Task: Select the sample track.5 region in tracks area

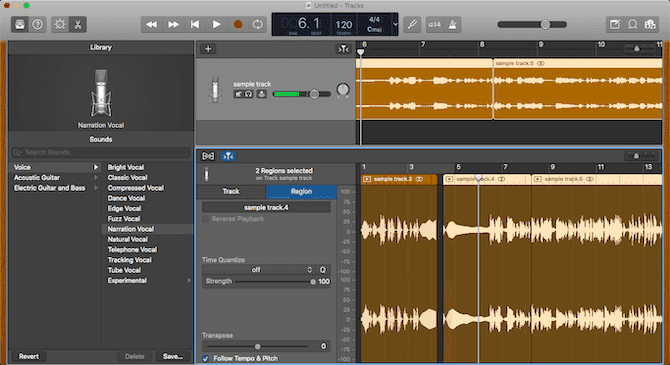Action: coord(578,89)
